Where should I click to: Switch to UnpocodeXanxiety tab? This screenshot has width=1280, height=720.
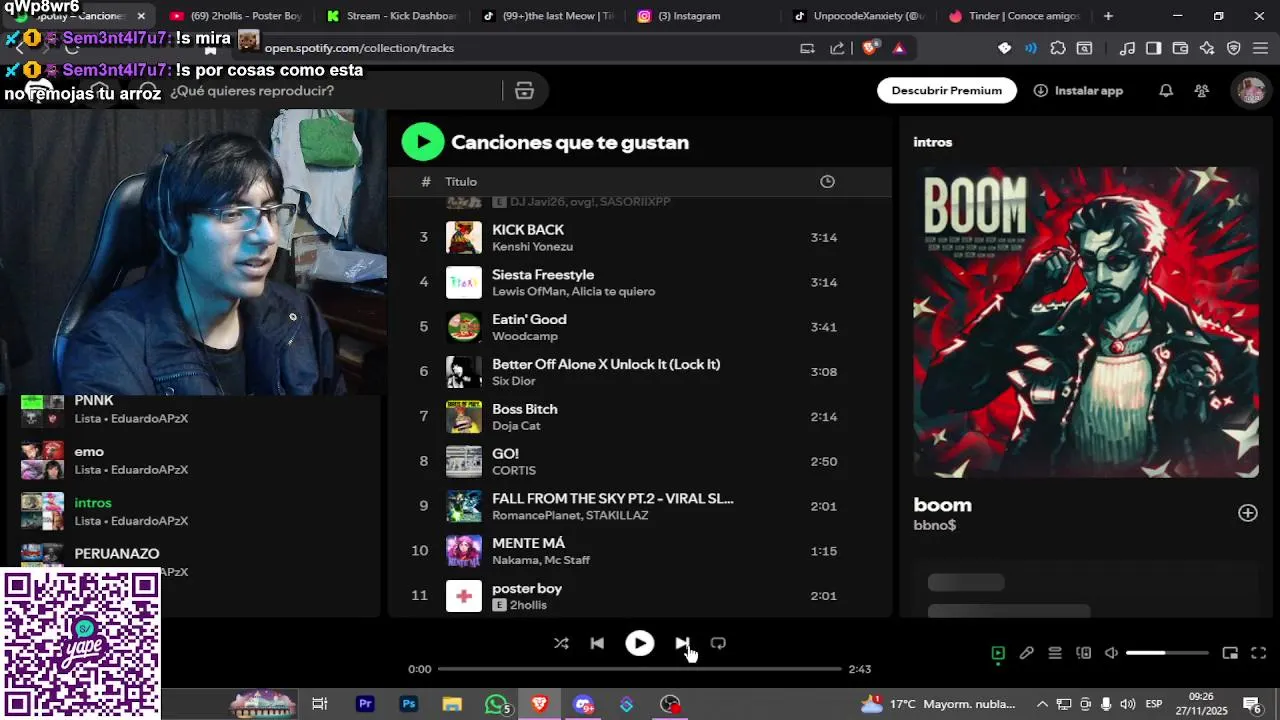pos(860,16)
